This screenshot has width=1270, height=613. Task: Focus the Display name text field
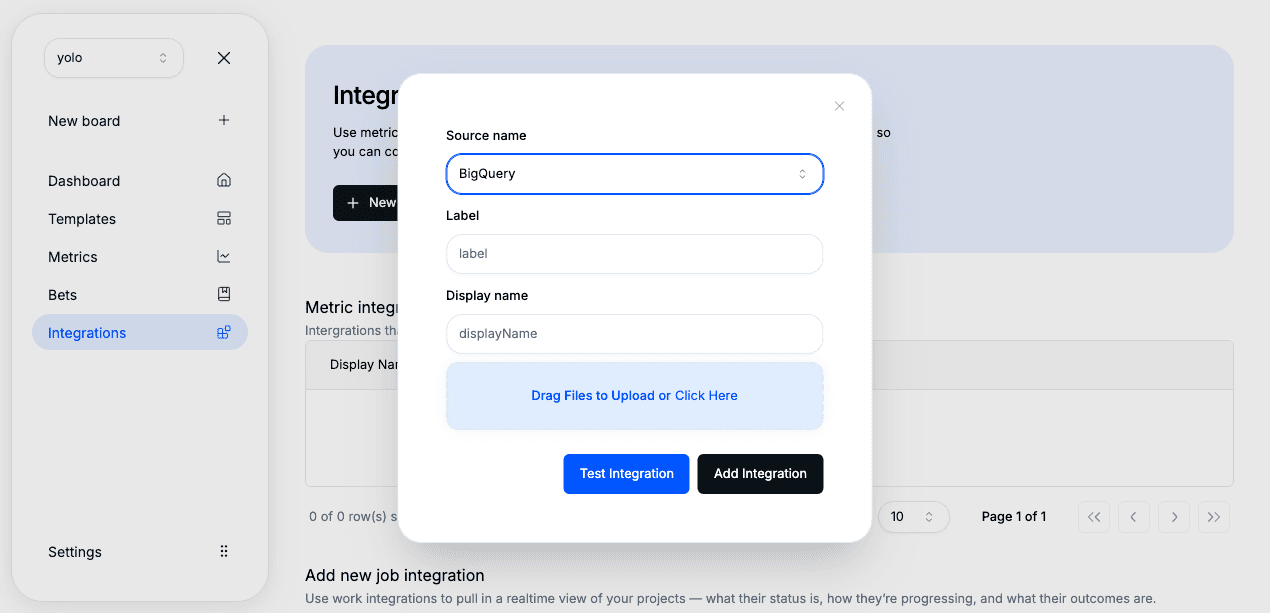click(x=634, y=334)
